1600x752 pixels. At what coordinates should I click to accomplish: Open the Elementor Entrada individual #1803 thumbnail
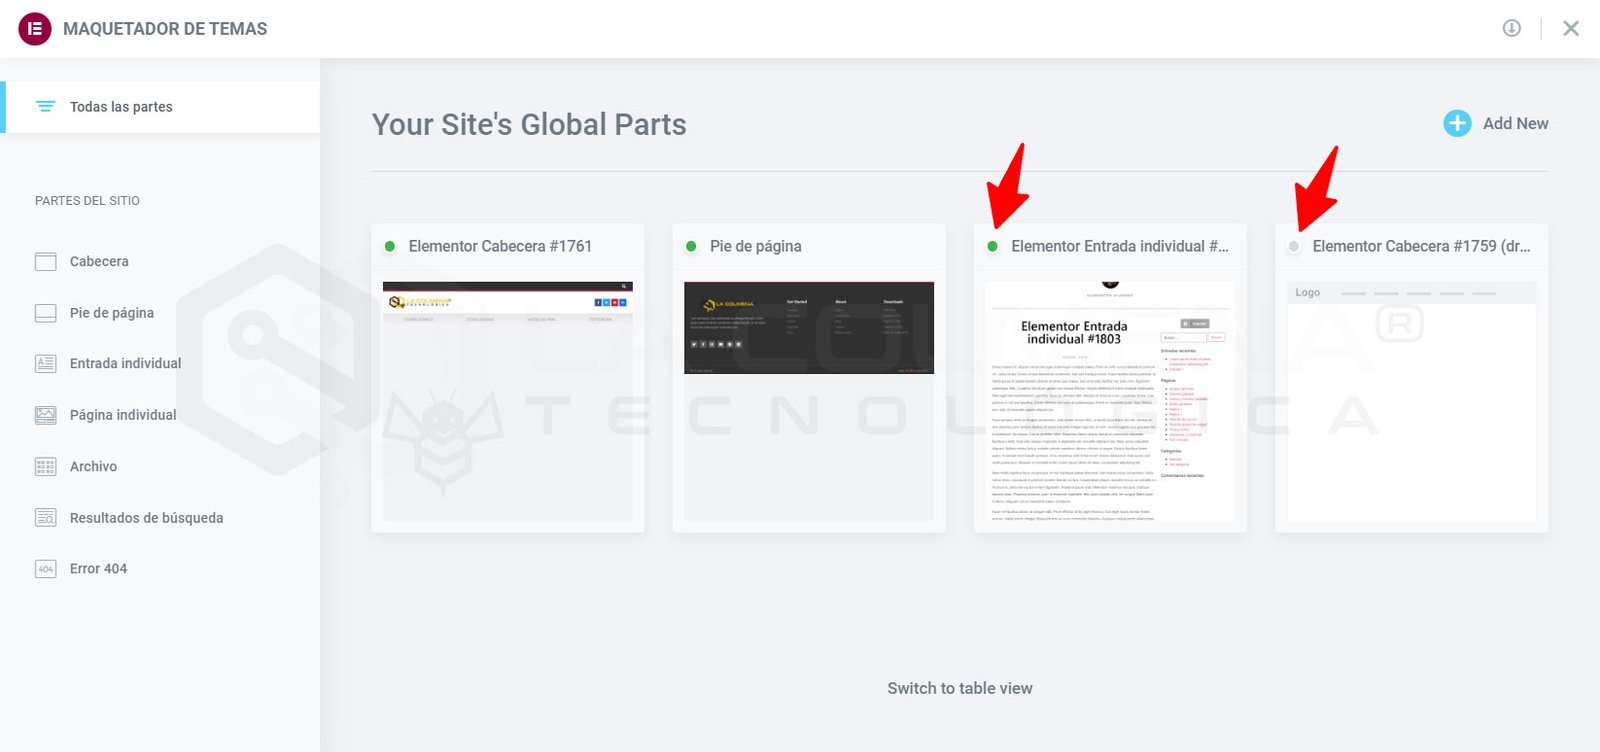point(1110,400)
